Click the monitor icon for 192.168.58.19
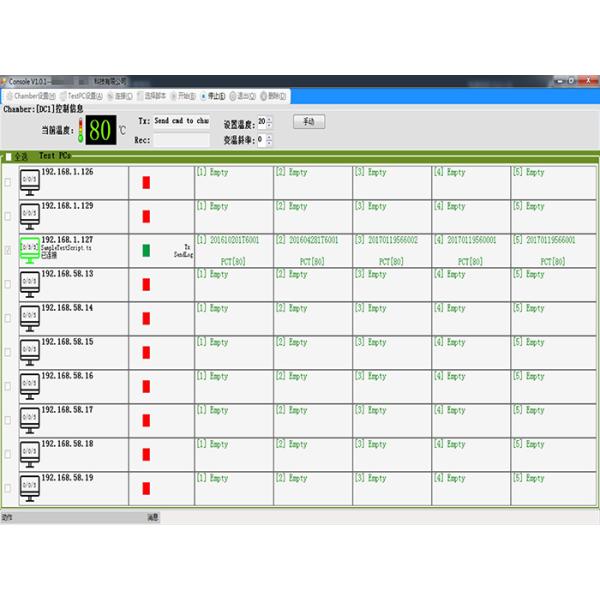 (x=30, y=490)
